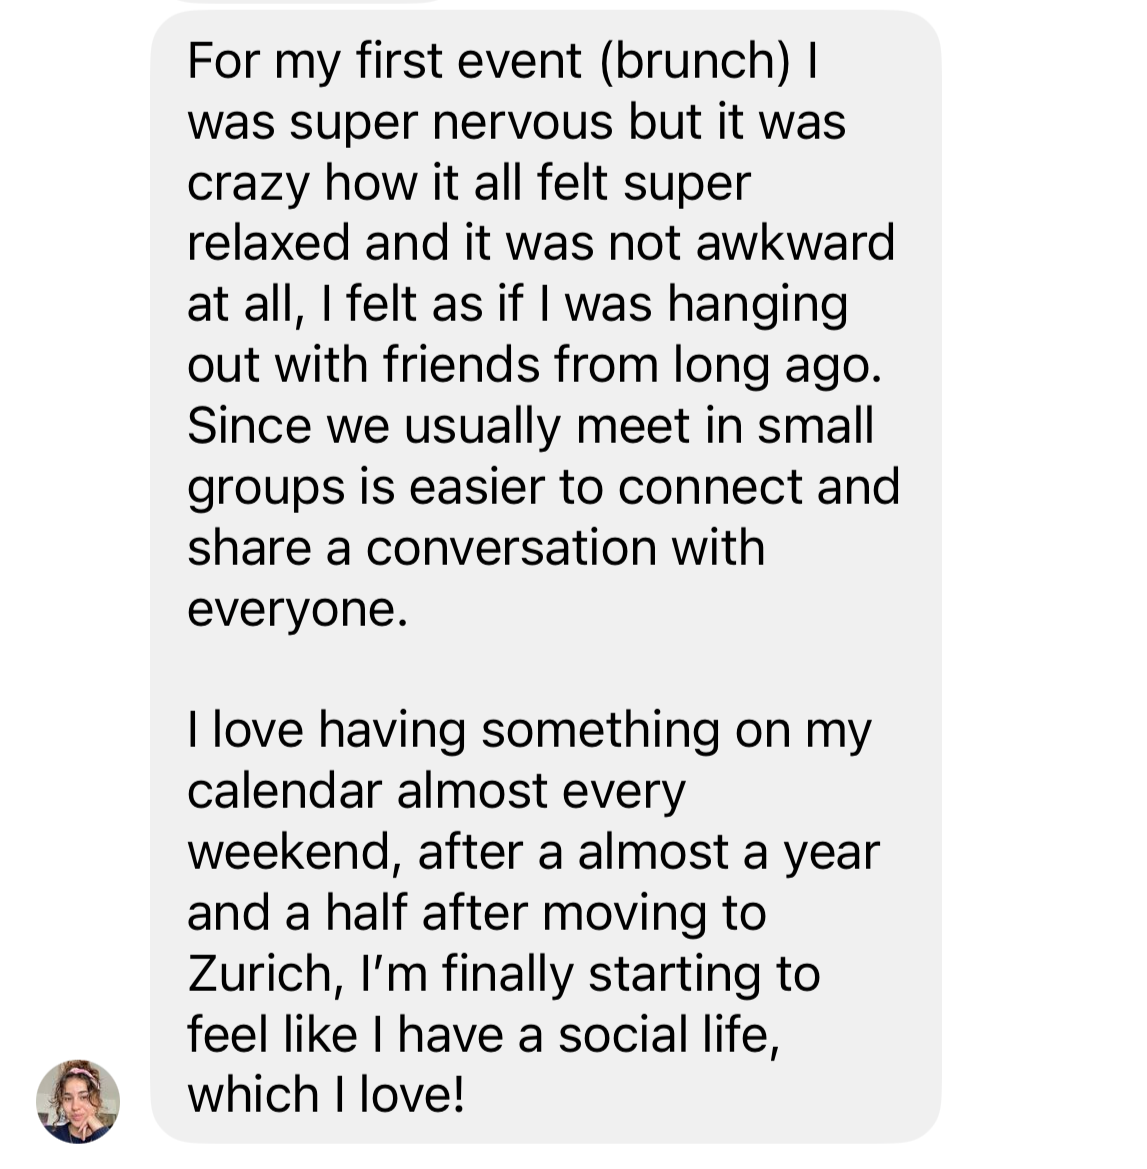Open the sender's profile picture avatar
This screenshot has height=1169, width=1147.
78,1101
